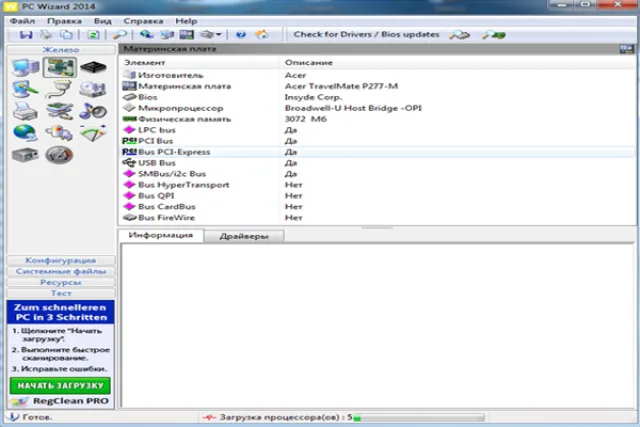Open the gray drive box icon

click(x=25, y=155)
